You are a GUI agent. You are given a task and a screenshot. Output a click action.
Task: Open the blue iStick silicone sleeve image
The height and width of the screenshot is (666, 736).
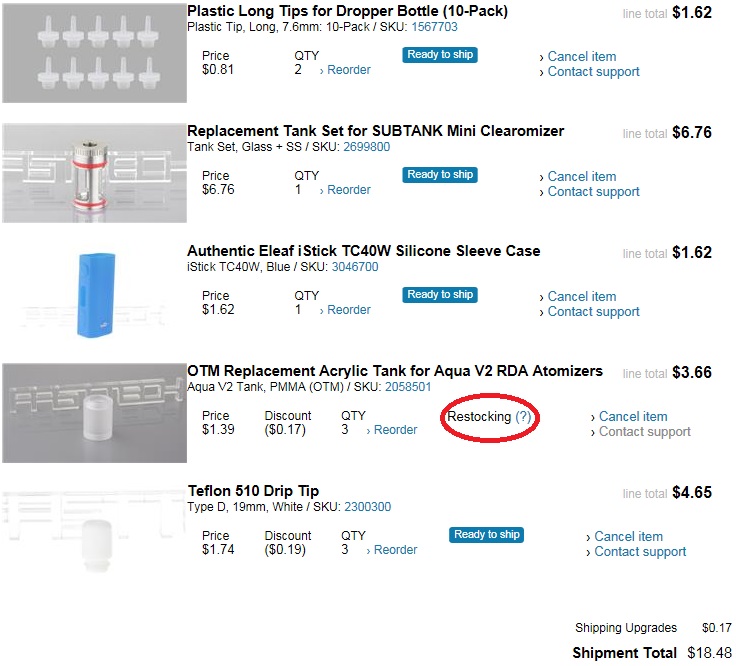94,292
